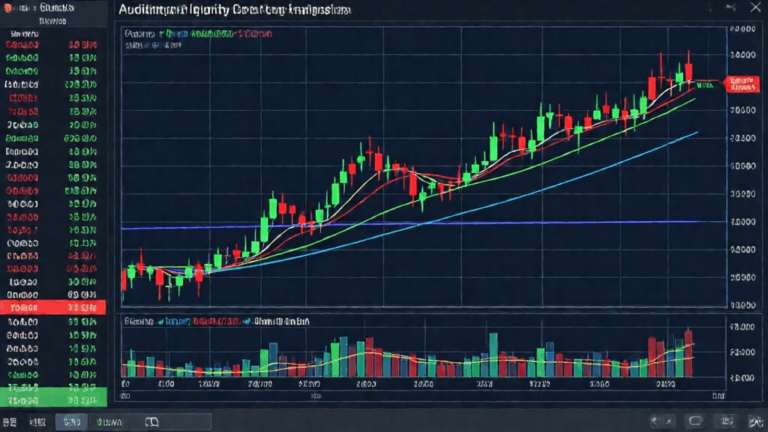Click the second icon in bottom toolbar
The image size is (768, 432).
click(38, 422)
